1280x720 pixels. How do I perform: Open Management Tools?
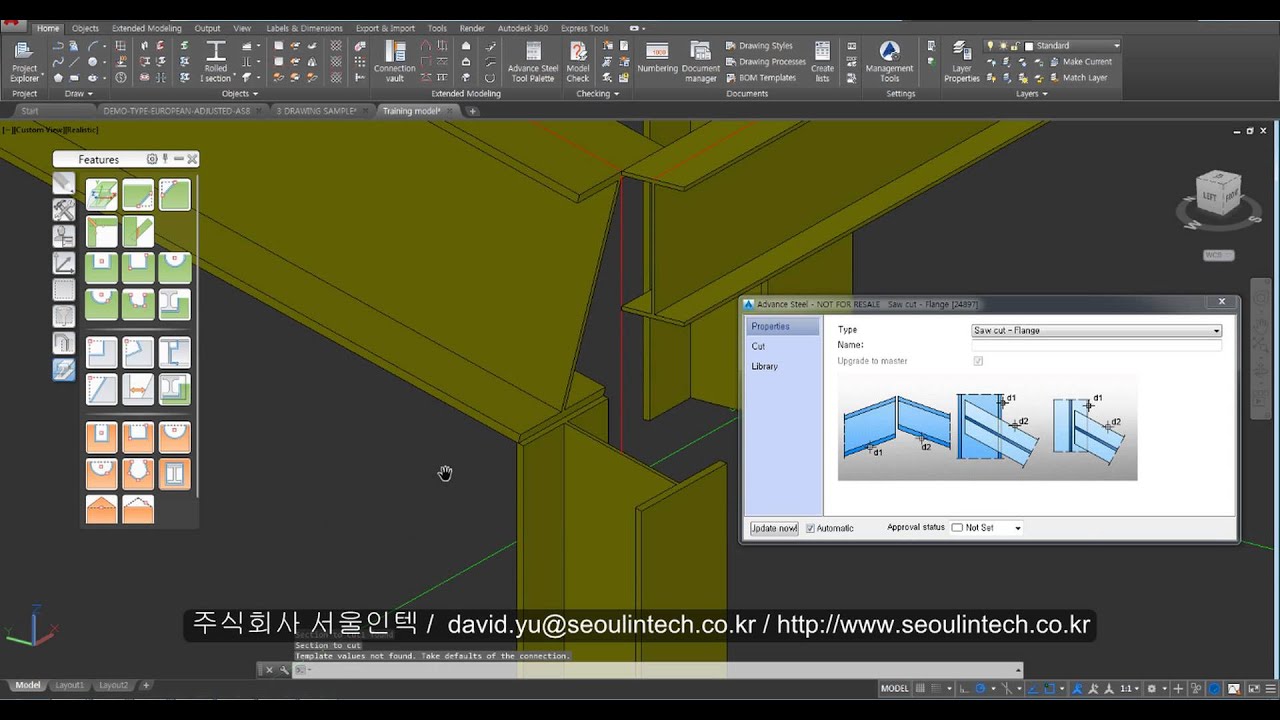(x=889, y=62)
